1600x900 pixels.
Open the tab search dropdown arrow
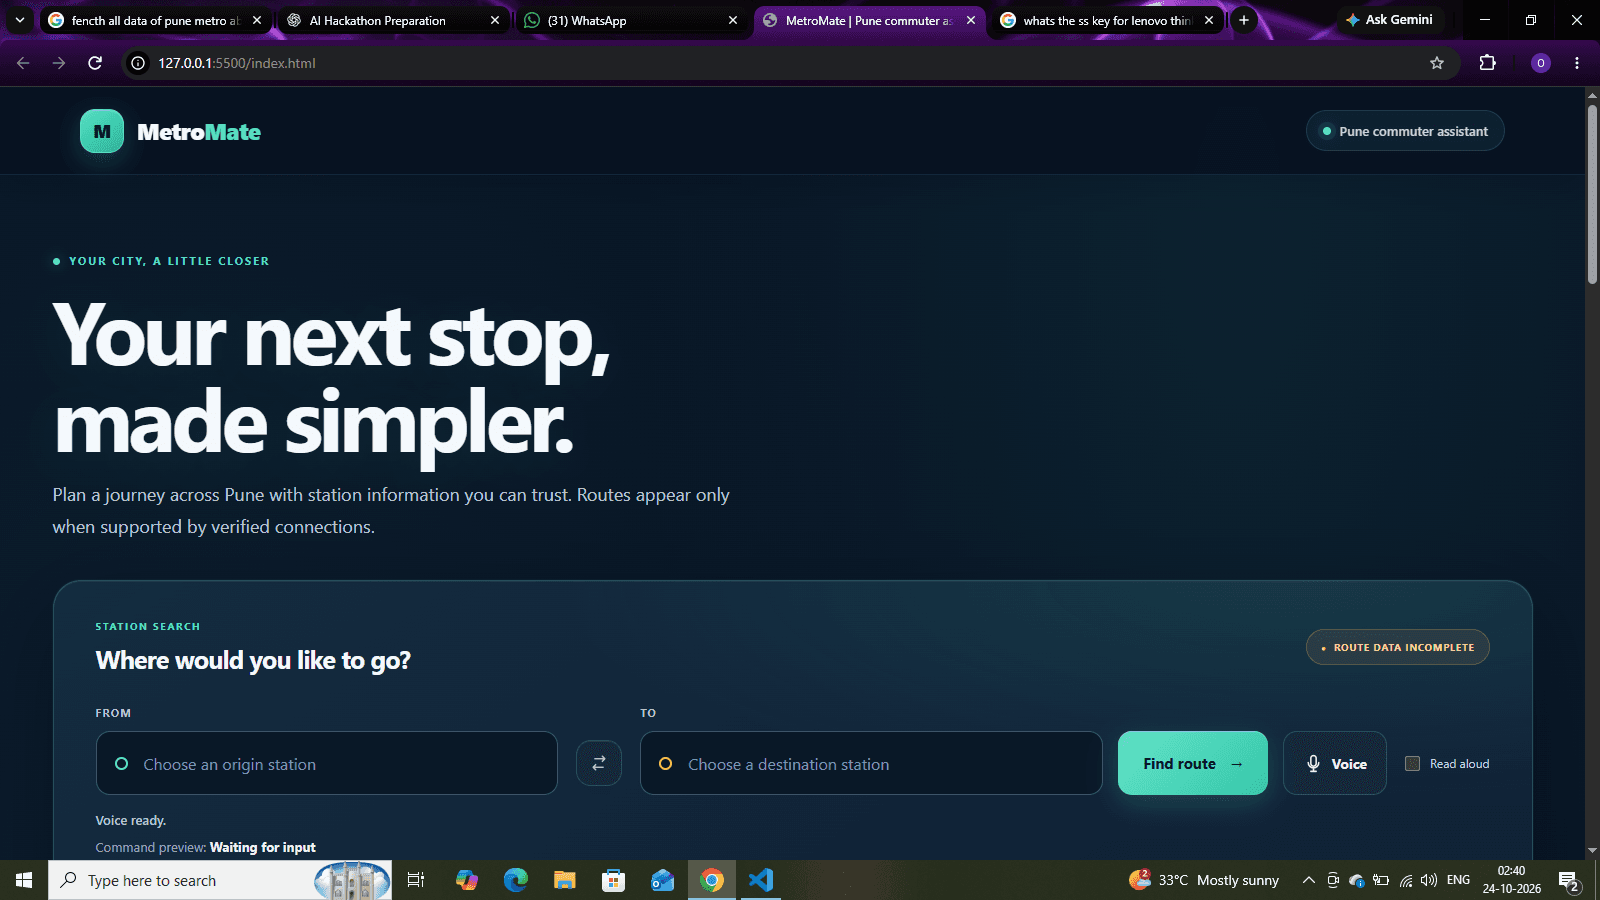point(19,20)
